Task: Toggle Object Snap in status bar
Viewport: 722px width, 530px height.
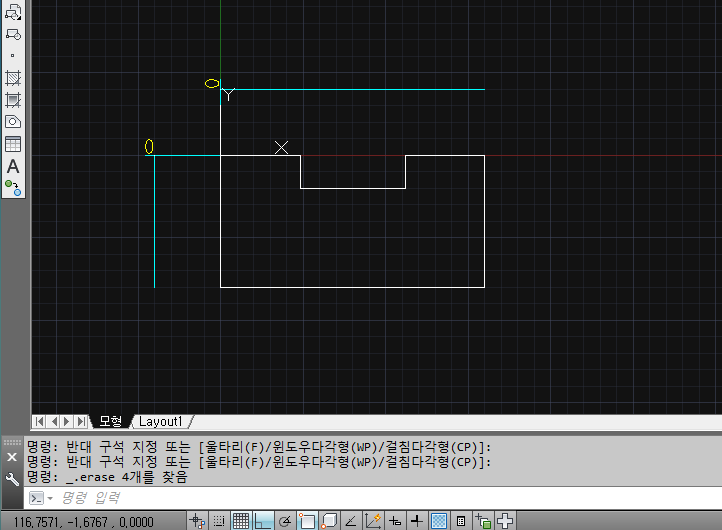Action: [x=307, y=521]
